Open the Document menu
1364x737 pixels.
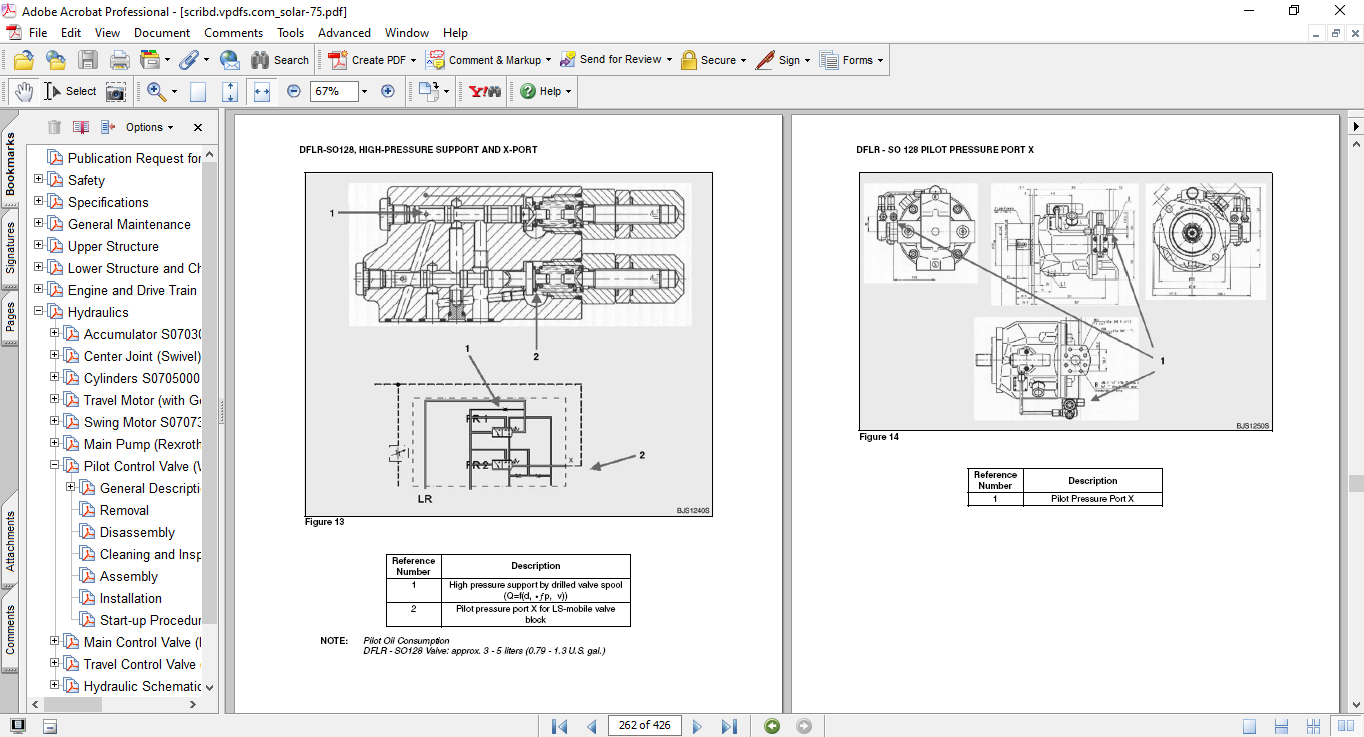point(162,33)
